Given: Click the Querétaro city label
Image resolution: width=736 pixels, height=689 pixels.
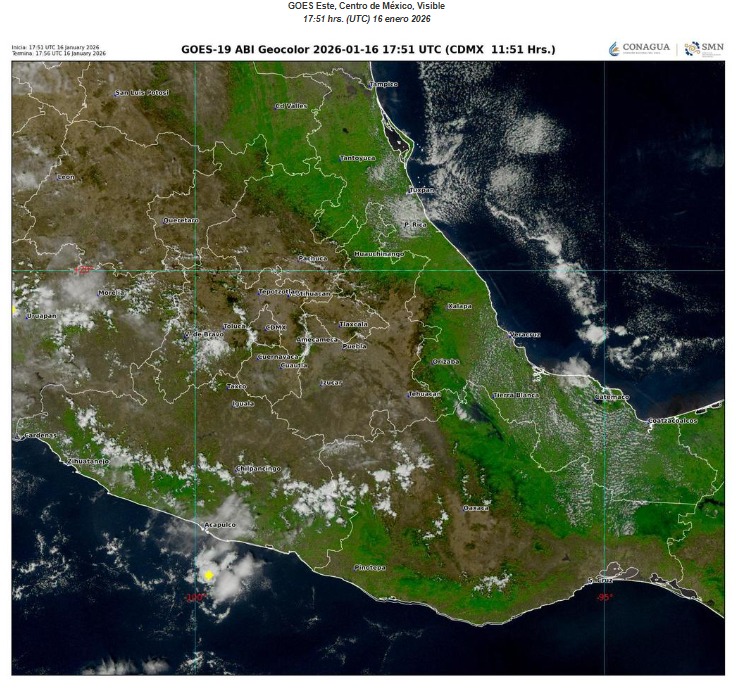Looking at the screenshot, I should pyautogui.click(x=181, y=219).
